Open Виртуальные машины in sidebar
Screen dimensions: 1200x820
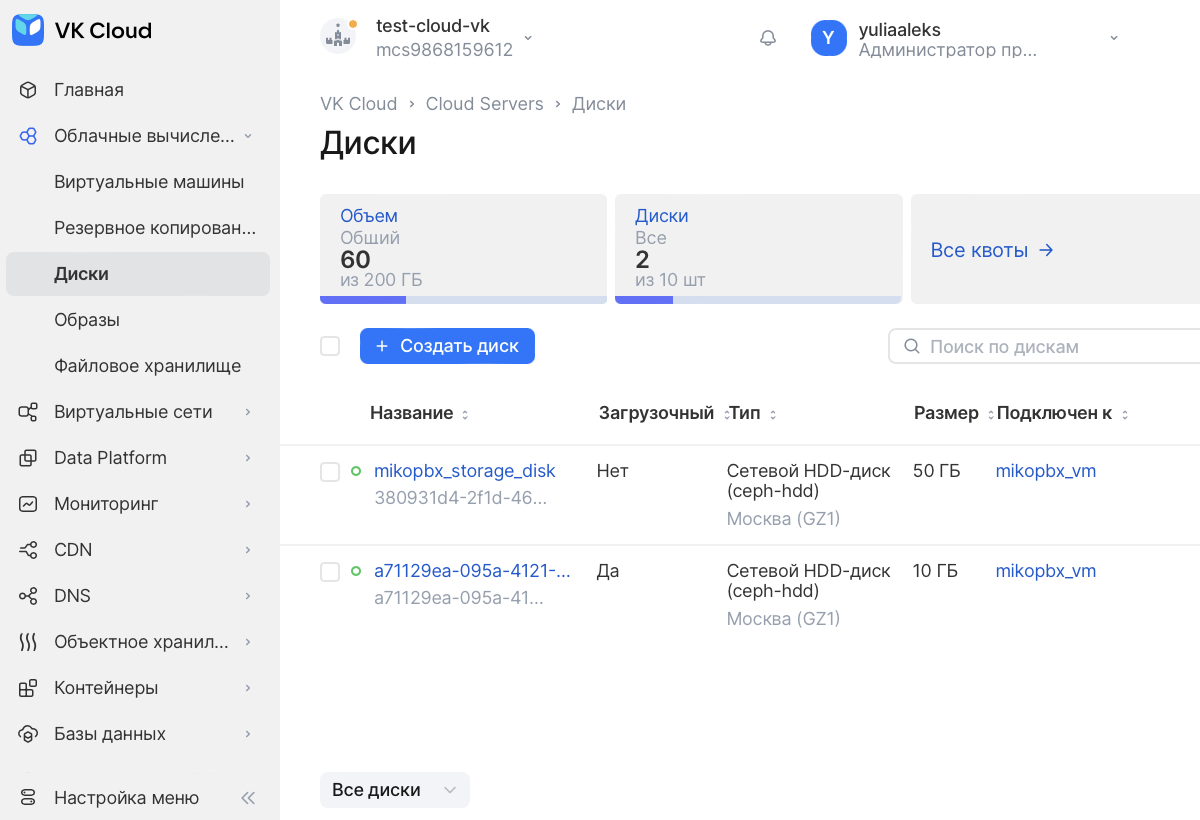(149, 182)
